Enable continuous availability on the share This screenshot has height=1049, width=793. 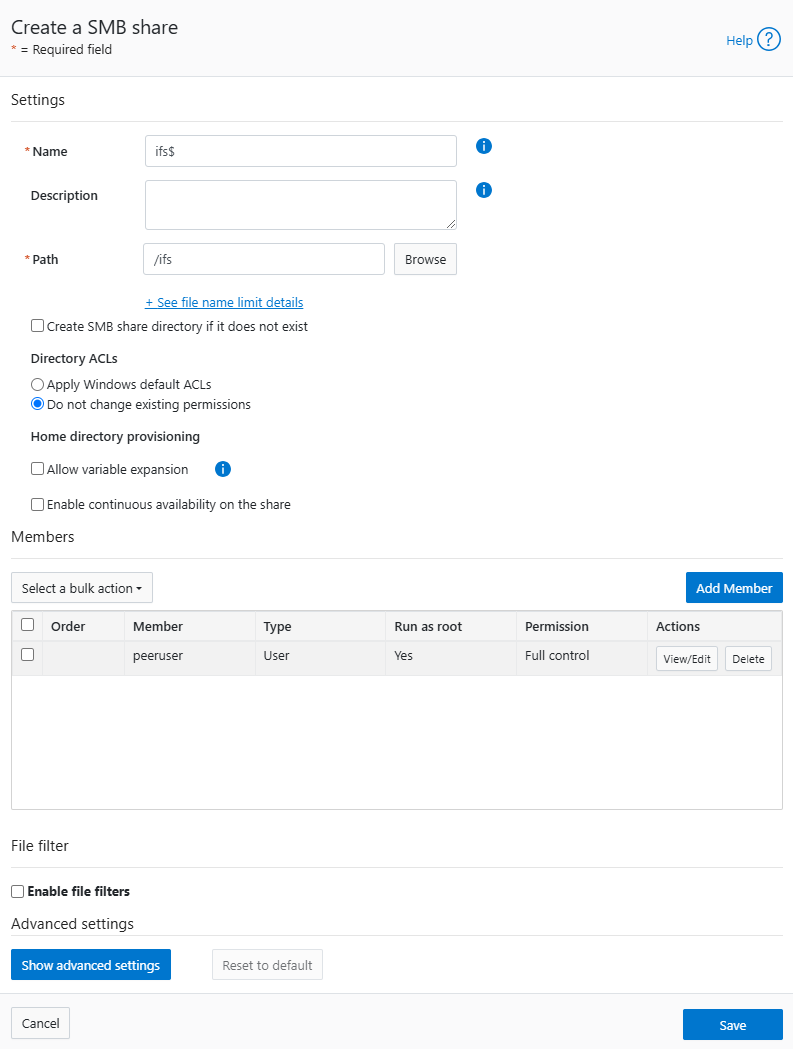point(37,504)
